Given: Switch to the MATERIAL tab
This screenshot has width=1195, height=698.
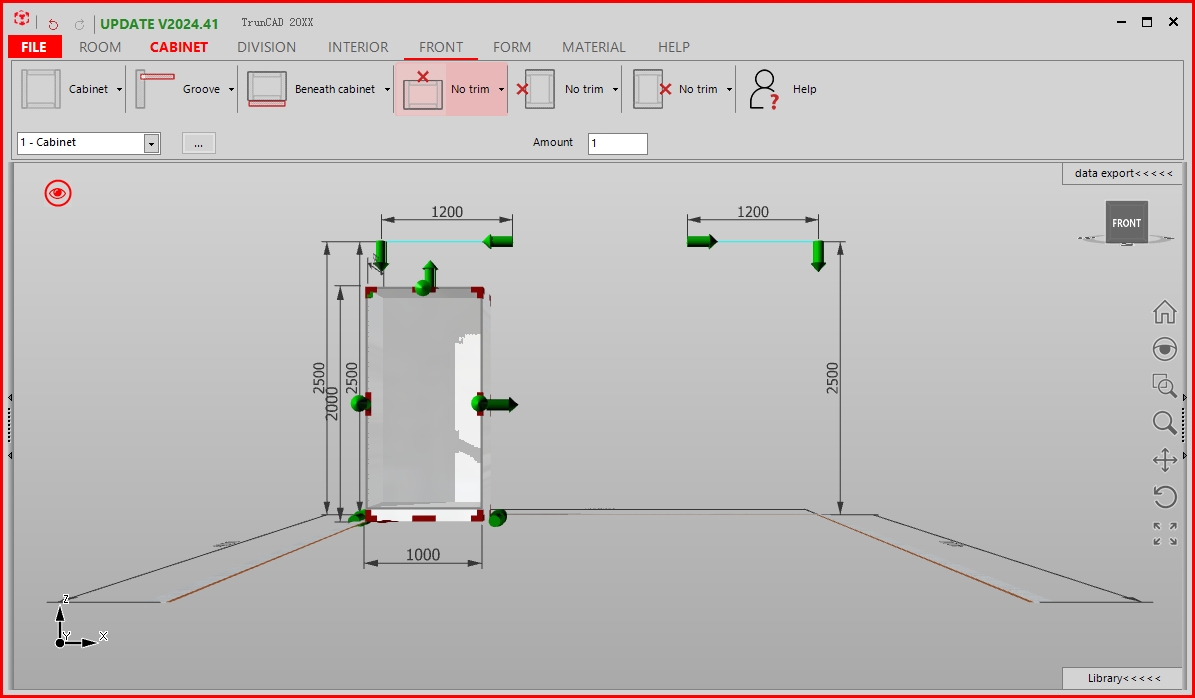Looking at the screenshot, I should 594,47.
